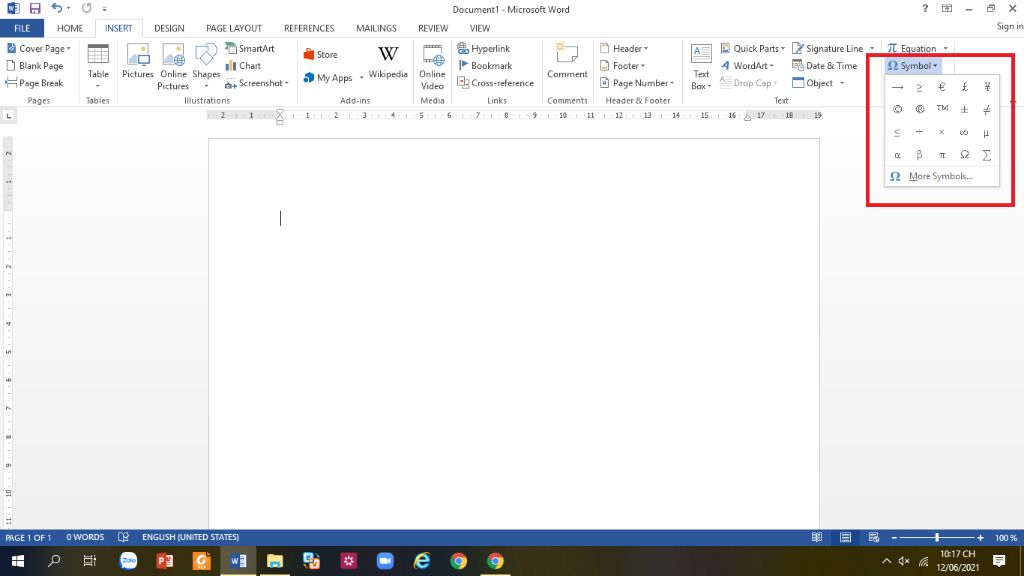Insert a Hyperlink
Viewport: 1024px width, 576px height.
click(x=484, y=48)
